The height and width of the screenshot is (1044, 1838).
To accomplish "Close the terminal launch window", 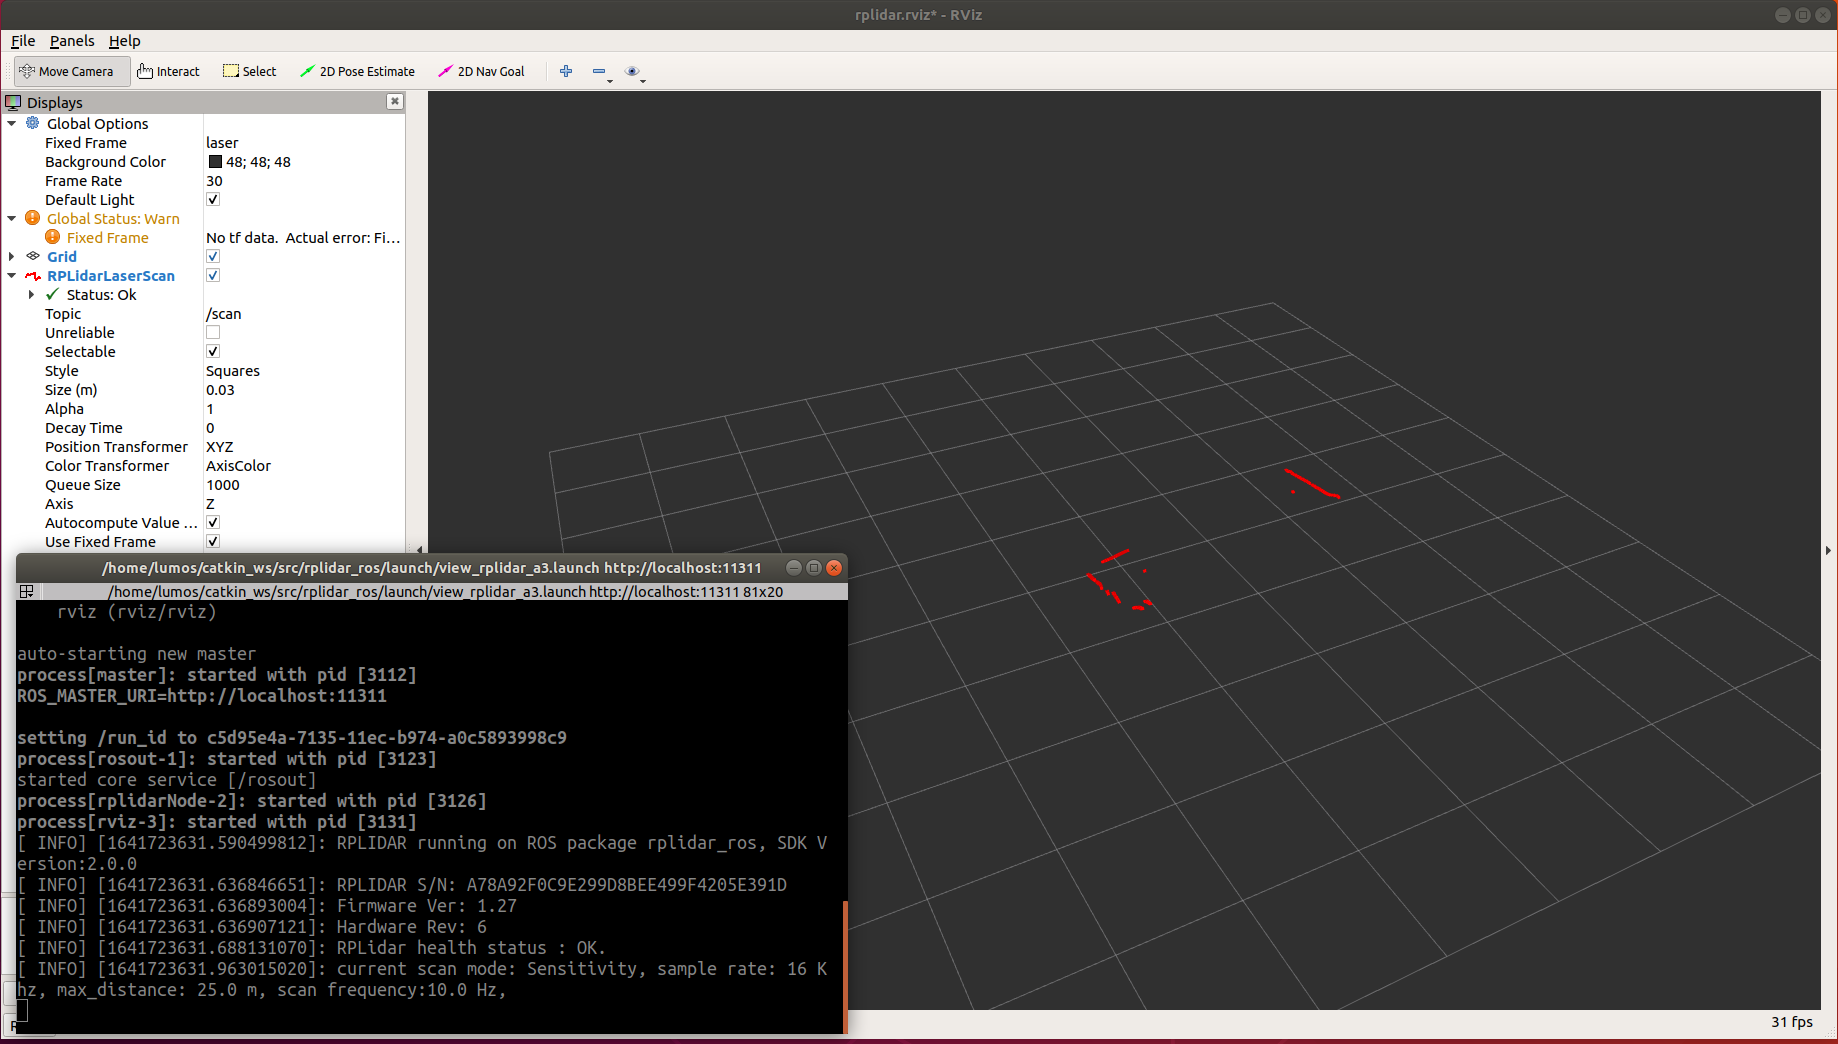I will (x=834, y=567).
